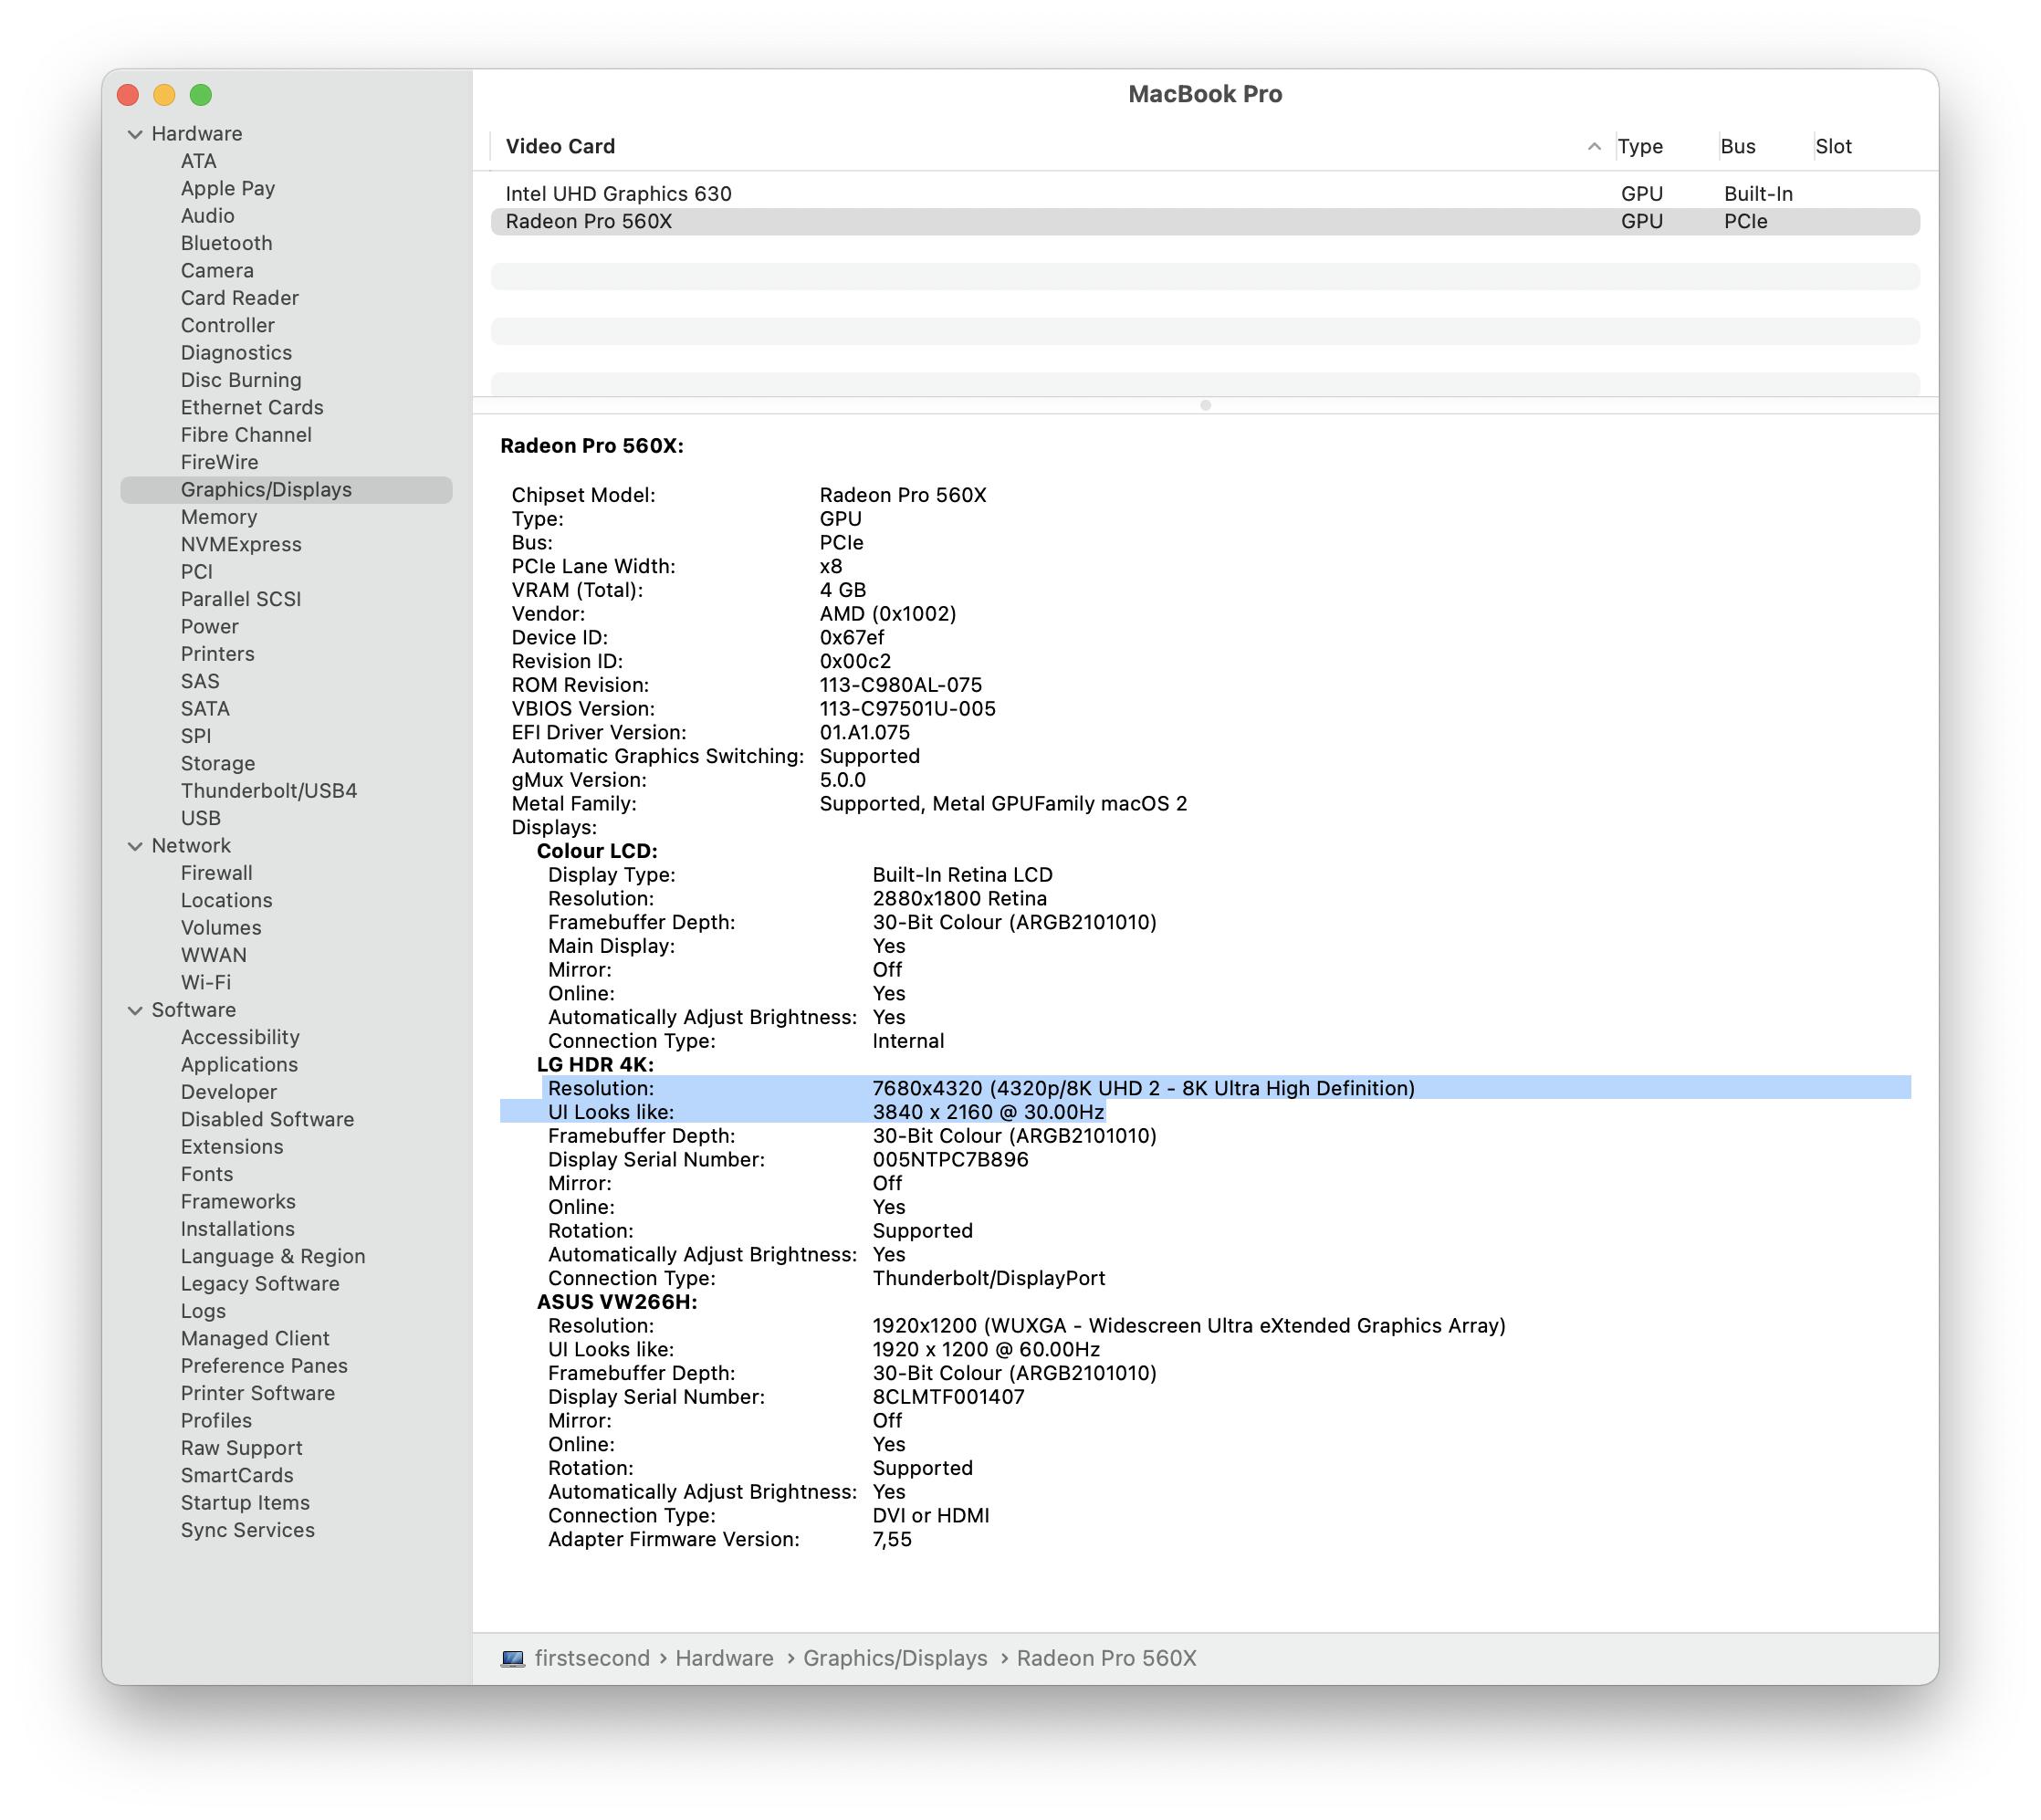The image size is (2041, 1820).
Task: Open PCI in the sidebar
Action: (x=197, y=572)
